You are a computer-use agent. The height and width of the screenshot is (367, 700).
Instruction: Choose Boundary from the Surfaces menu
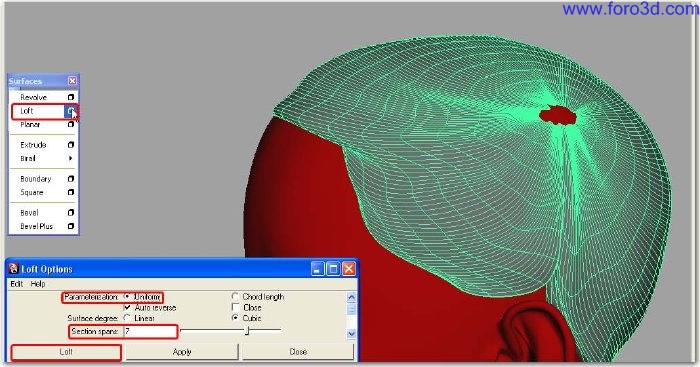tap(36, 179)
